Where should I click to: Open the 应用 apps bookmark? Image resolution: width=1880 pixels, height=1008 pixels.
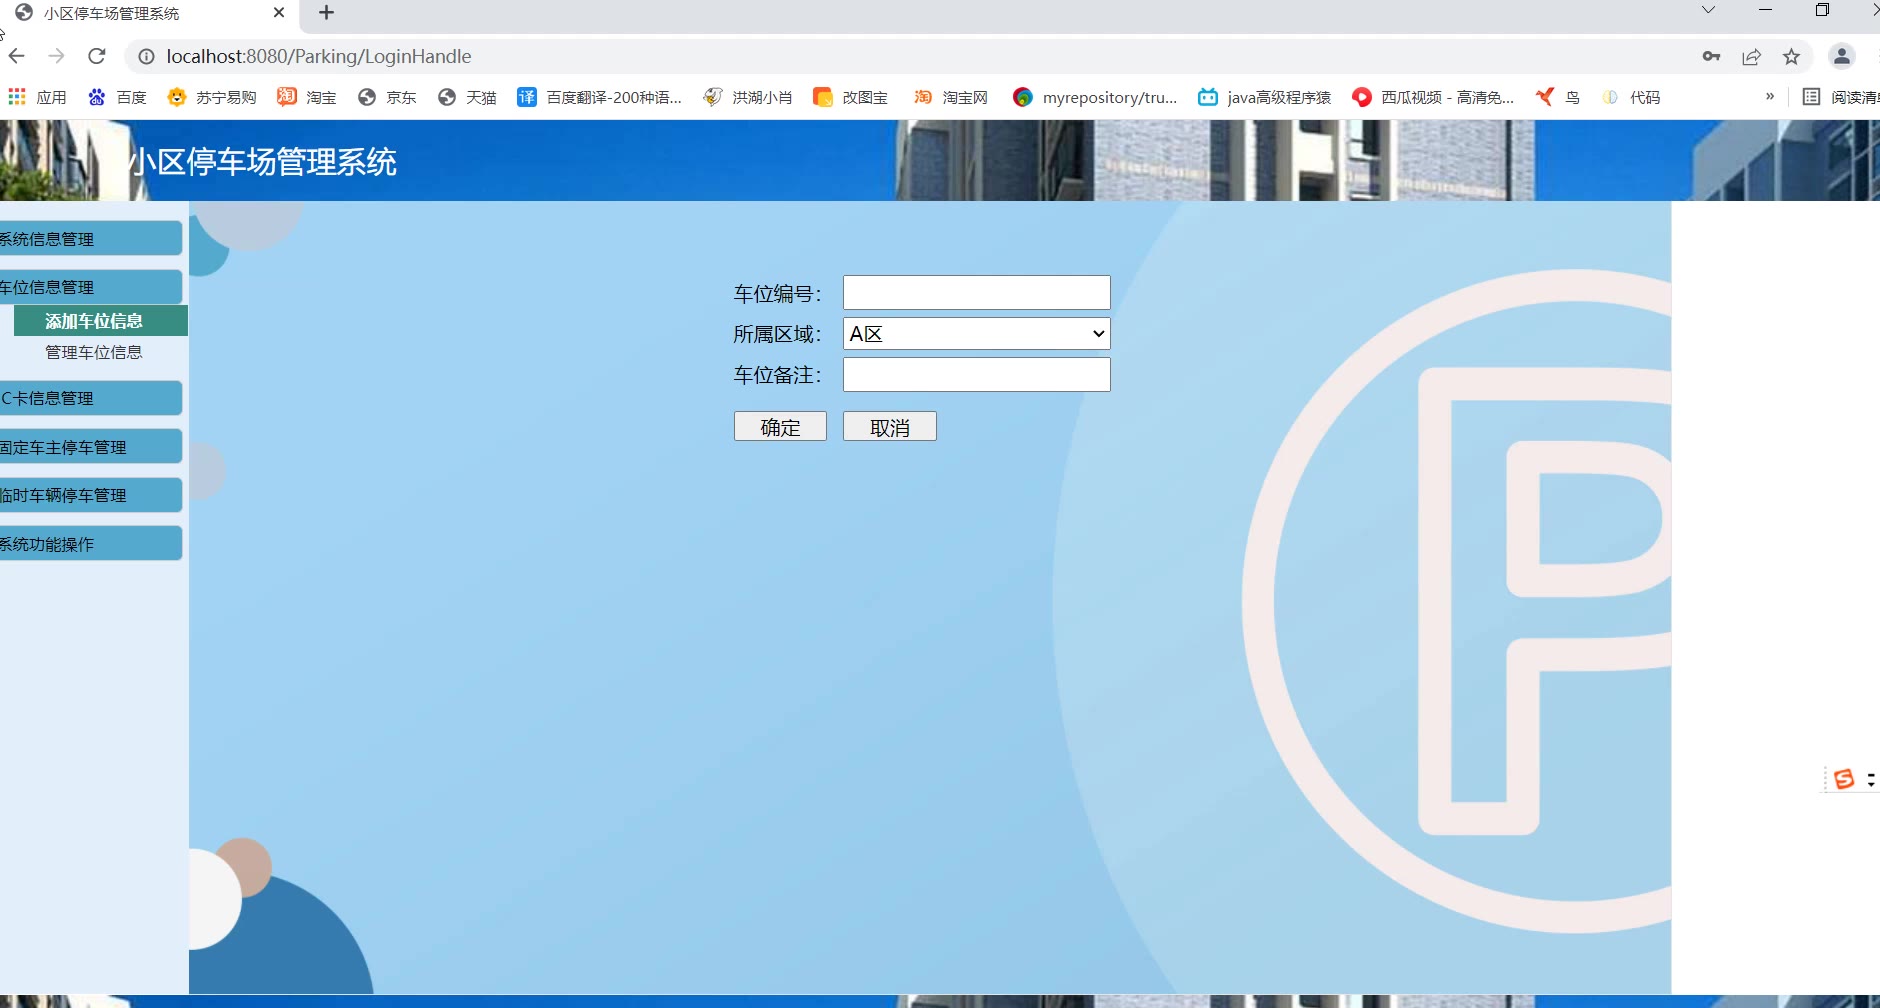click(37, 97)
